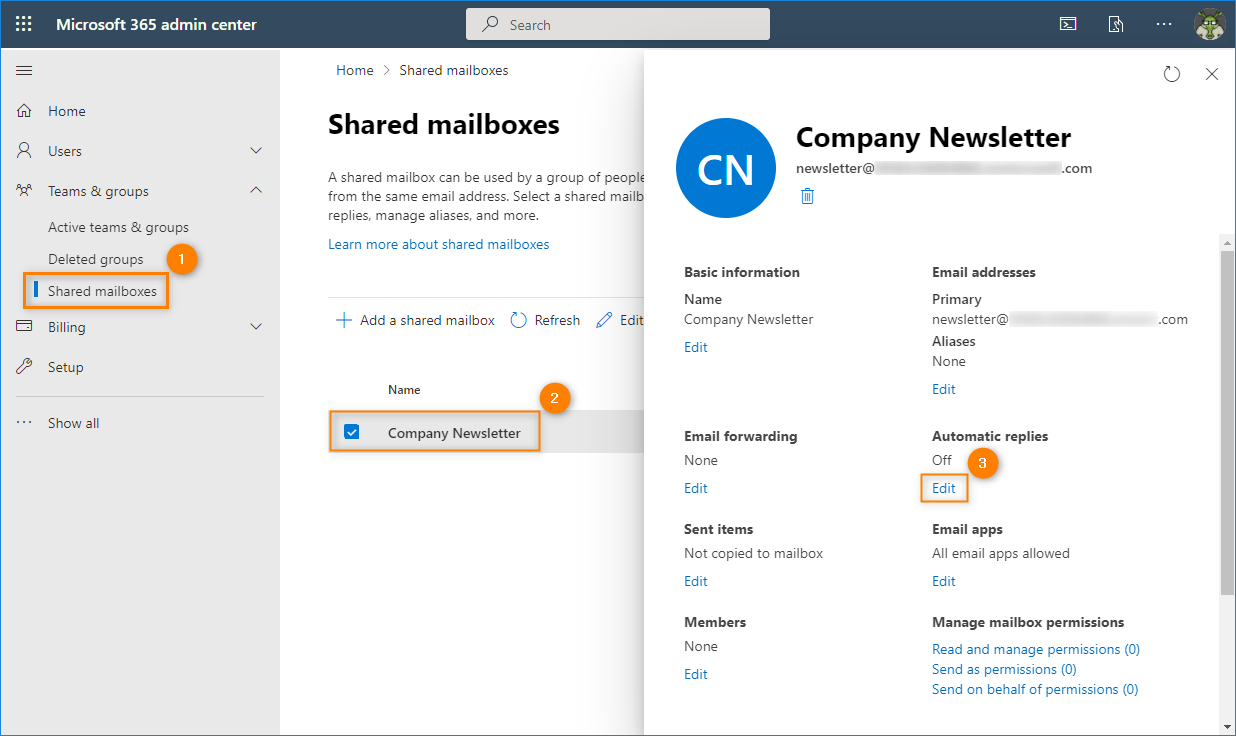The height and width of the screenshot is (736, 1236).
Task: Go to Home in the sidebar
Action: [67, 111]
